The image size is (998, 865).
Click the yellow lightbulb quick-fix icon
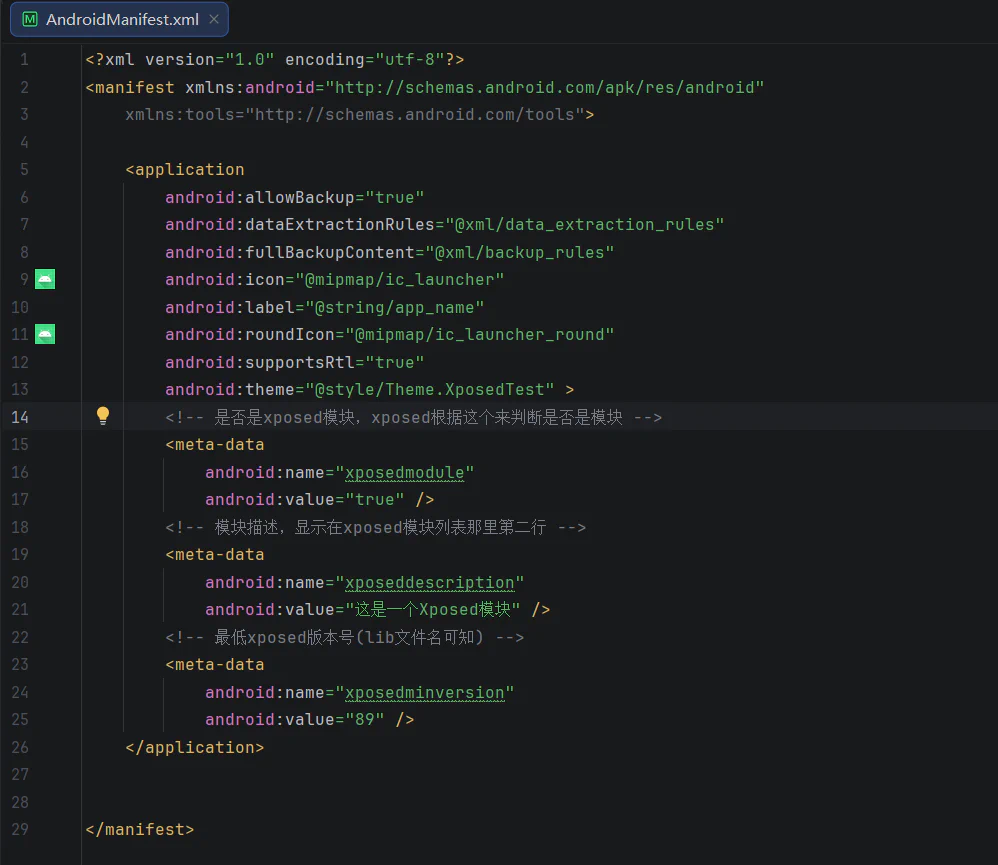pyautogui.click(x=102, y=416)
